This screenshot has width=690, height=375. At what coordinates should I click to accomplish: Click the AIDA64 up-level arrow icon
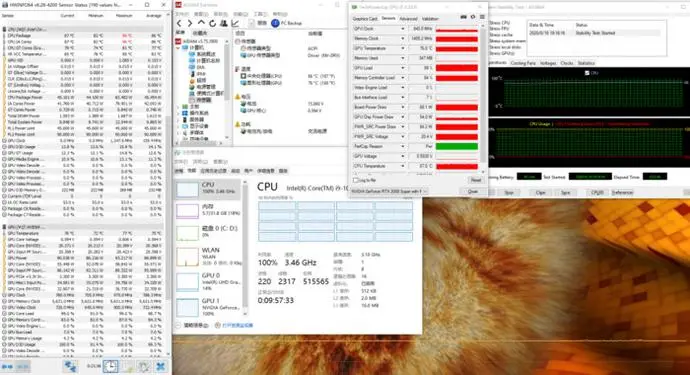(x=201, y=23)
